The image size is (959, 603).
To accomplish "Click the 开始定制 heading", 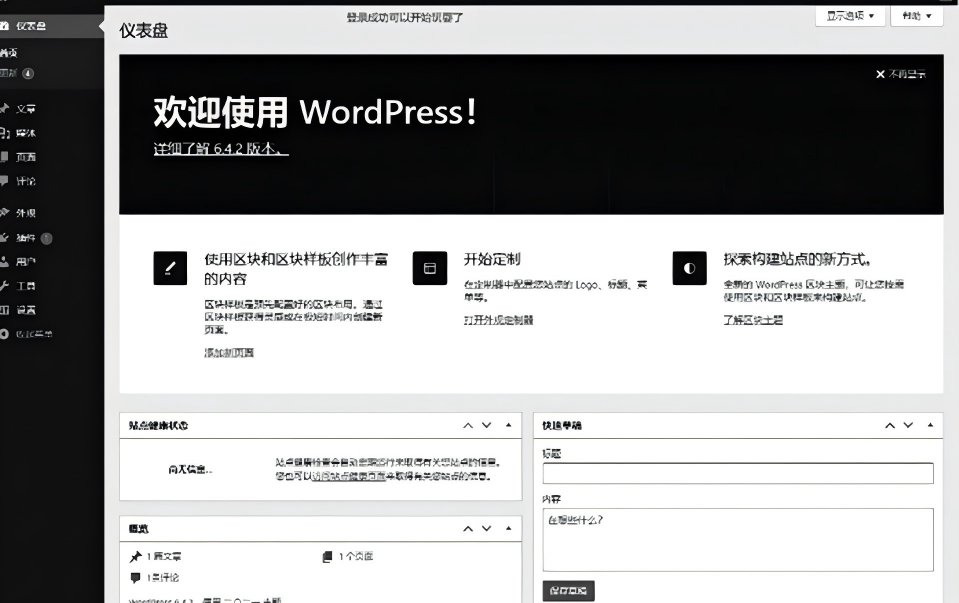I will pos(492,259).
